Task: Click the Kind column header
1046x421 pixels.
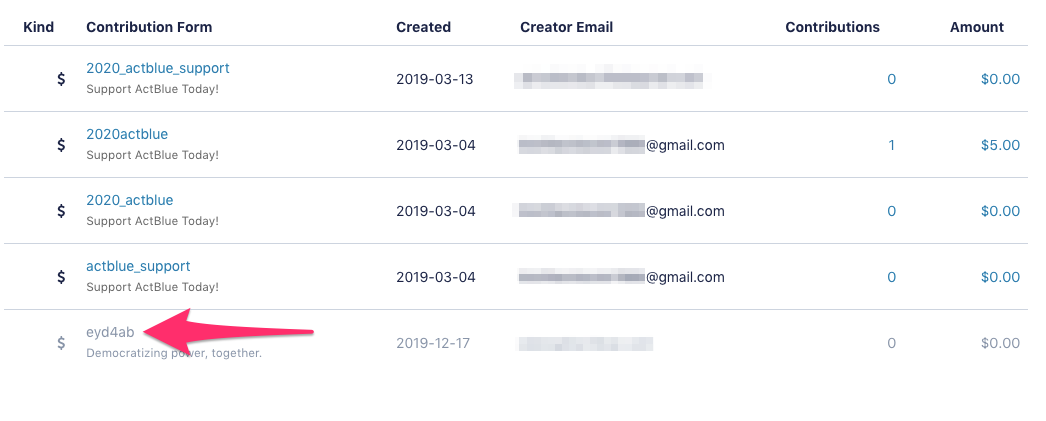Action: coord(39,27)
